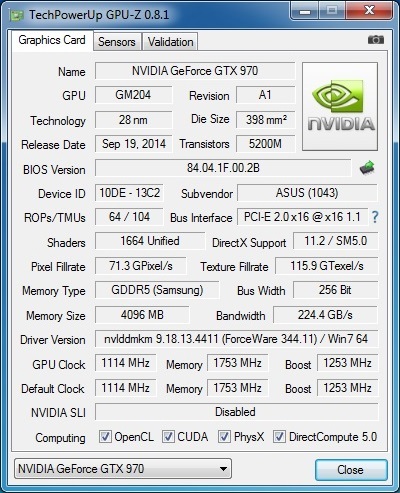The height and width of the screenshot is (493, 400).
Task: Select the Graphics Card tab
Action: pos(52,40)
